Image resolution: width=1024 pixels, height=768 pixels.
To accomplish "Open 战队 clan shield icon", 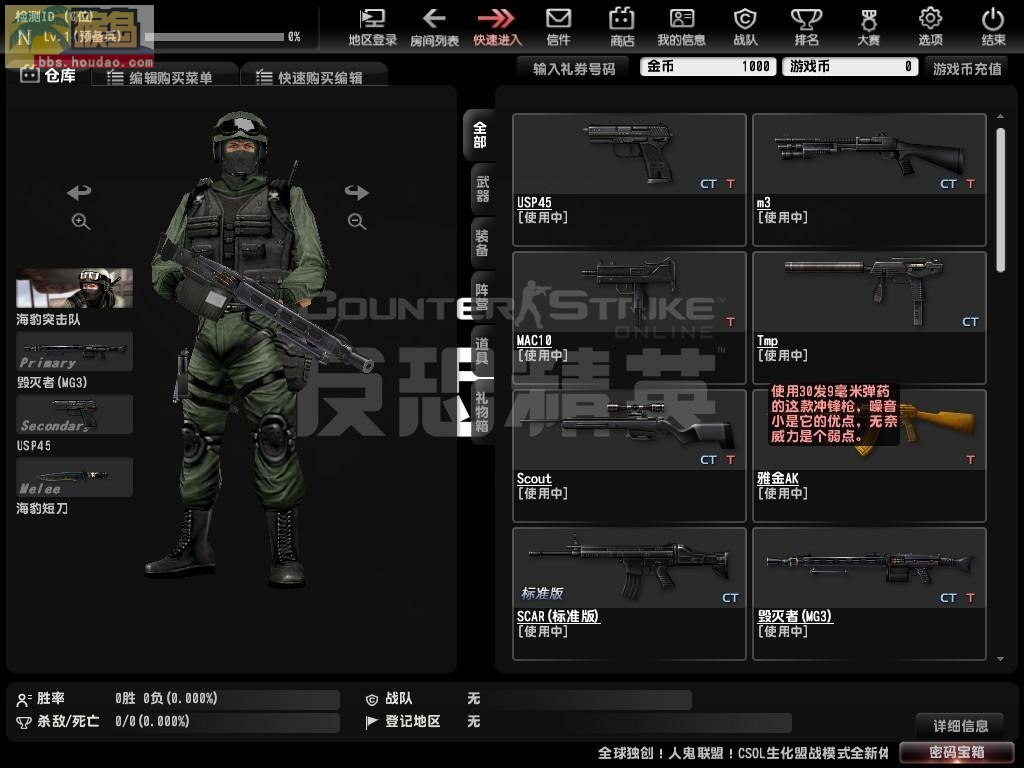I will [745, 27].
